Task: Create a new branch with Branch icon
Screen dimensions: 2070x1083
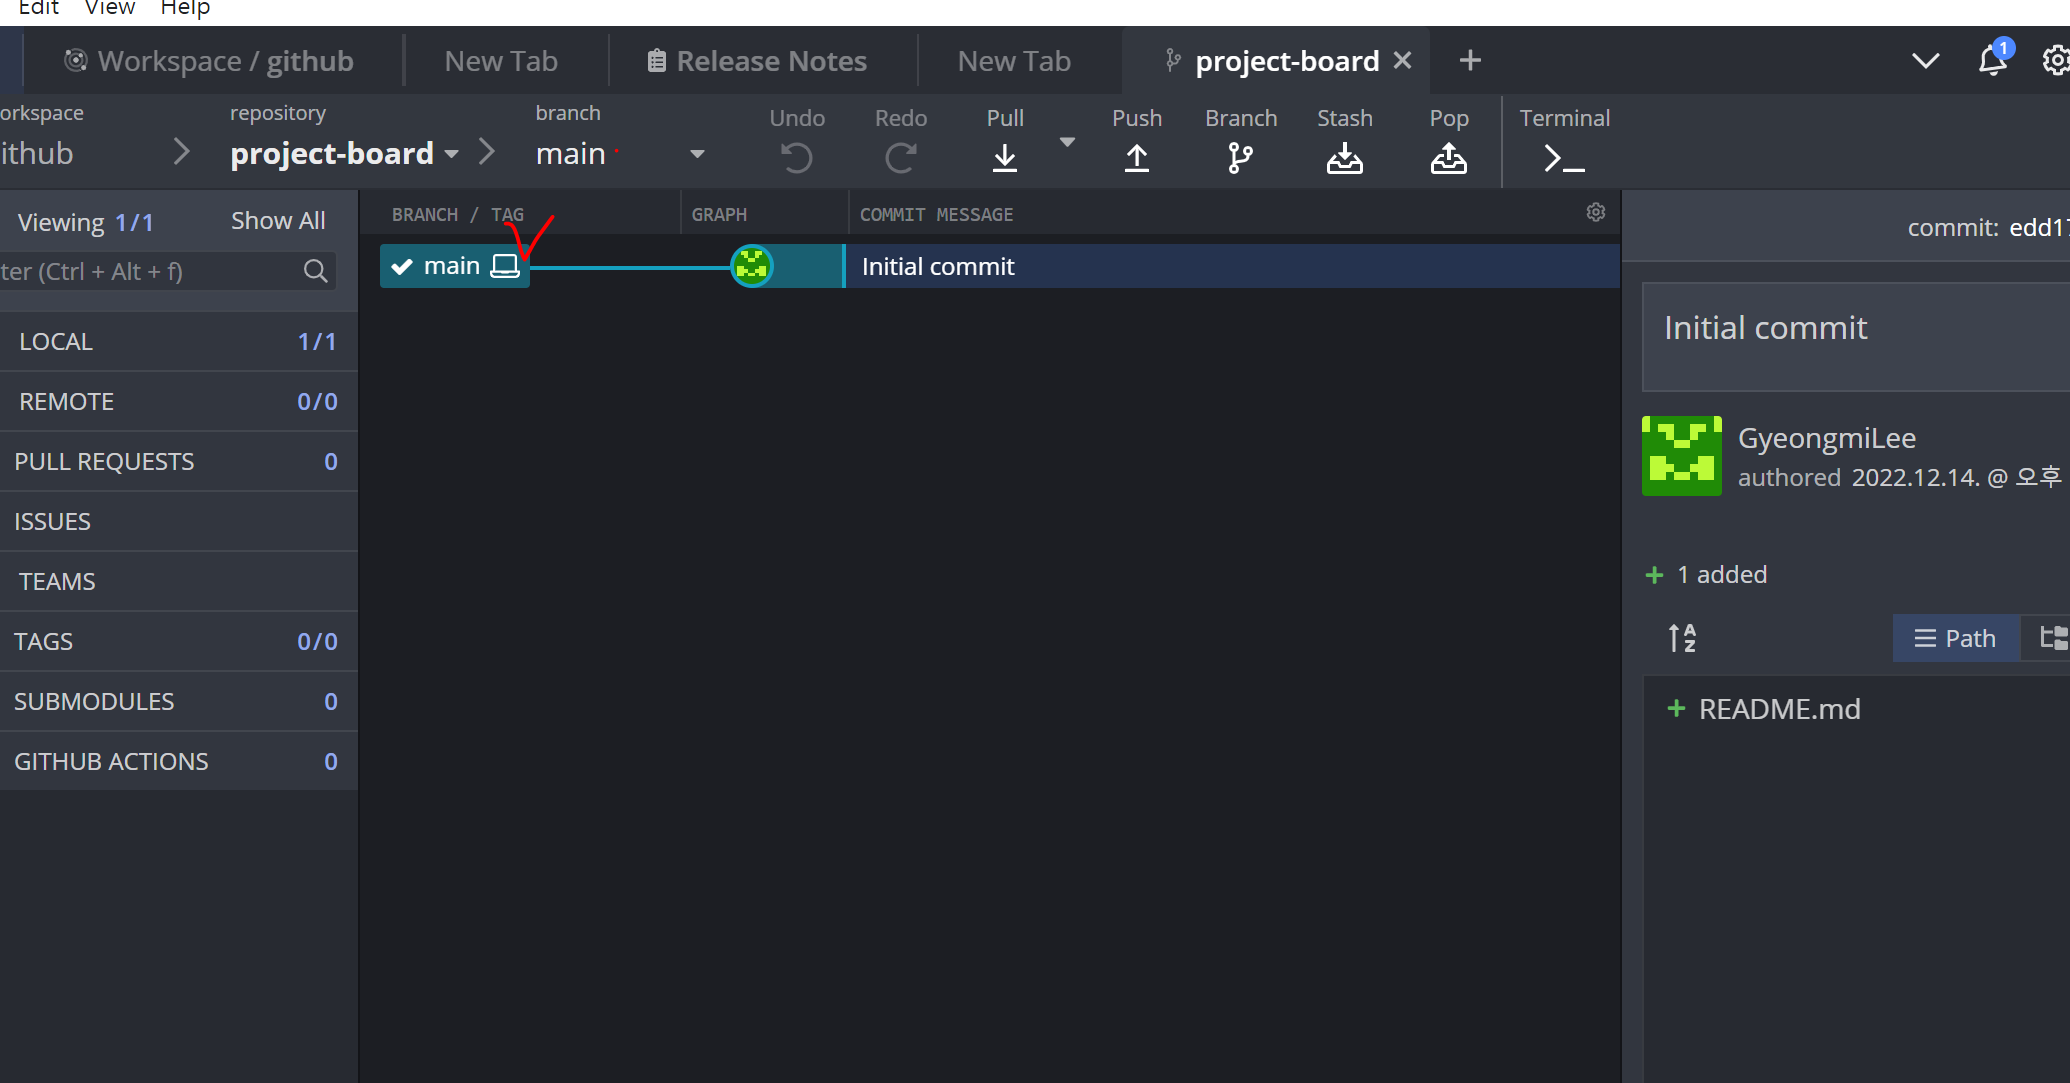Action: [x=1240, y=158]
